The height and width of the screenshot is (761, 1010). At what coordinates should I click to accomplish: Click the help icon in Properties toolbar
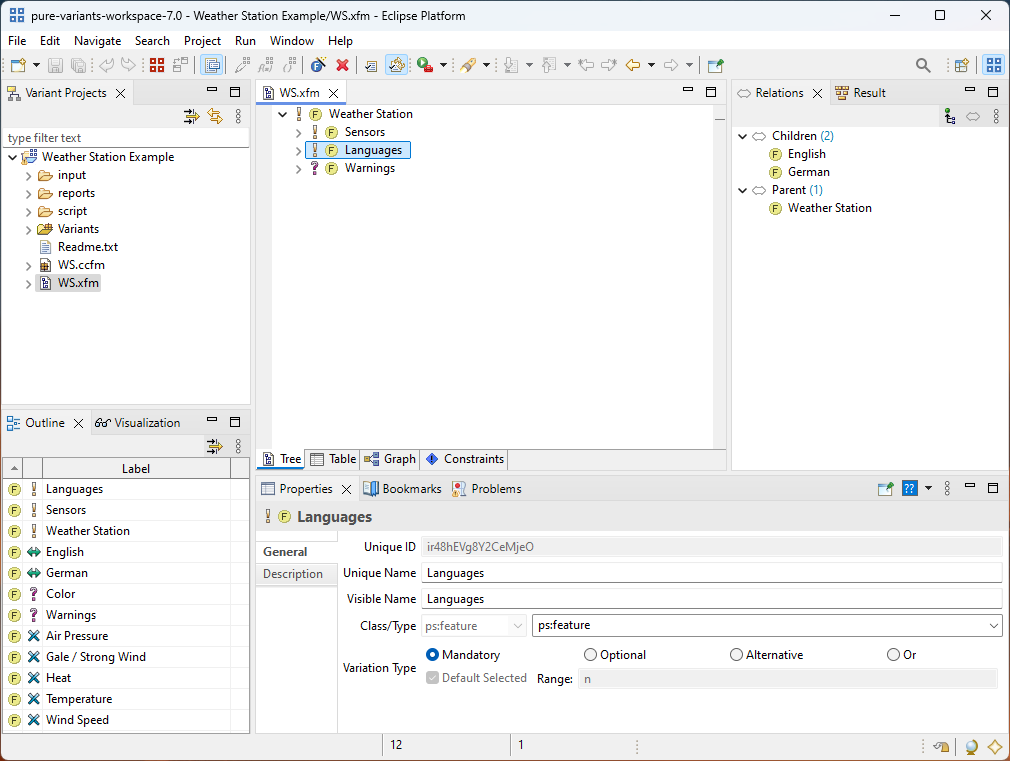[x=909, y=489]
